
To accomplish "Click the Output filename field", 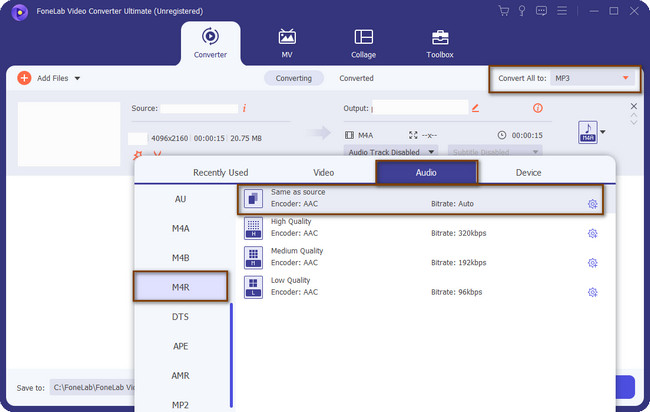I will pyautogui.click(x=420, y=108).
